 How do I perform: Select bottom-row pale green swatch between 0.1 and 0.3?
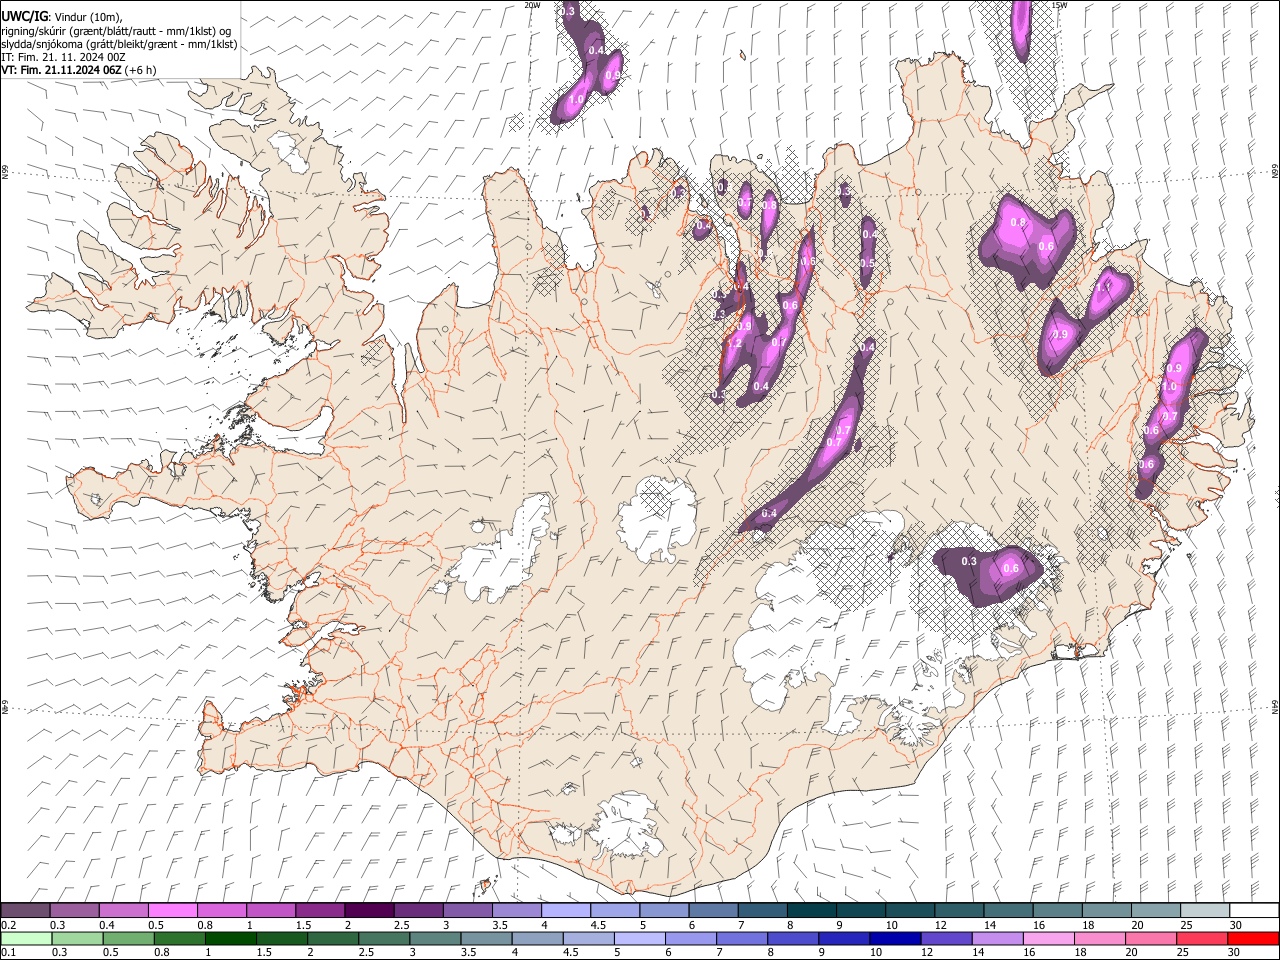coord(26,938)
